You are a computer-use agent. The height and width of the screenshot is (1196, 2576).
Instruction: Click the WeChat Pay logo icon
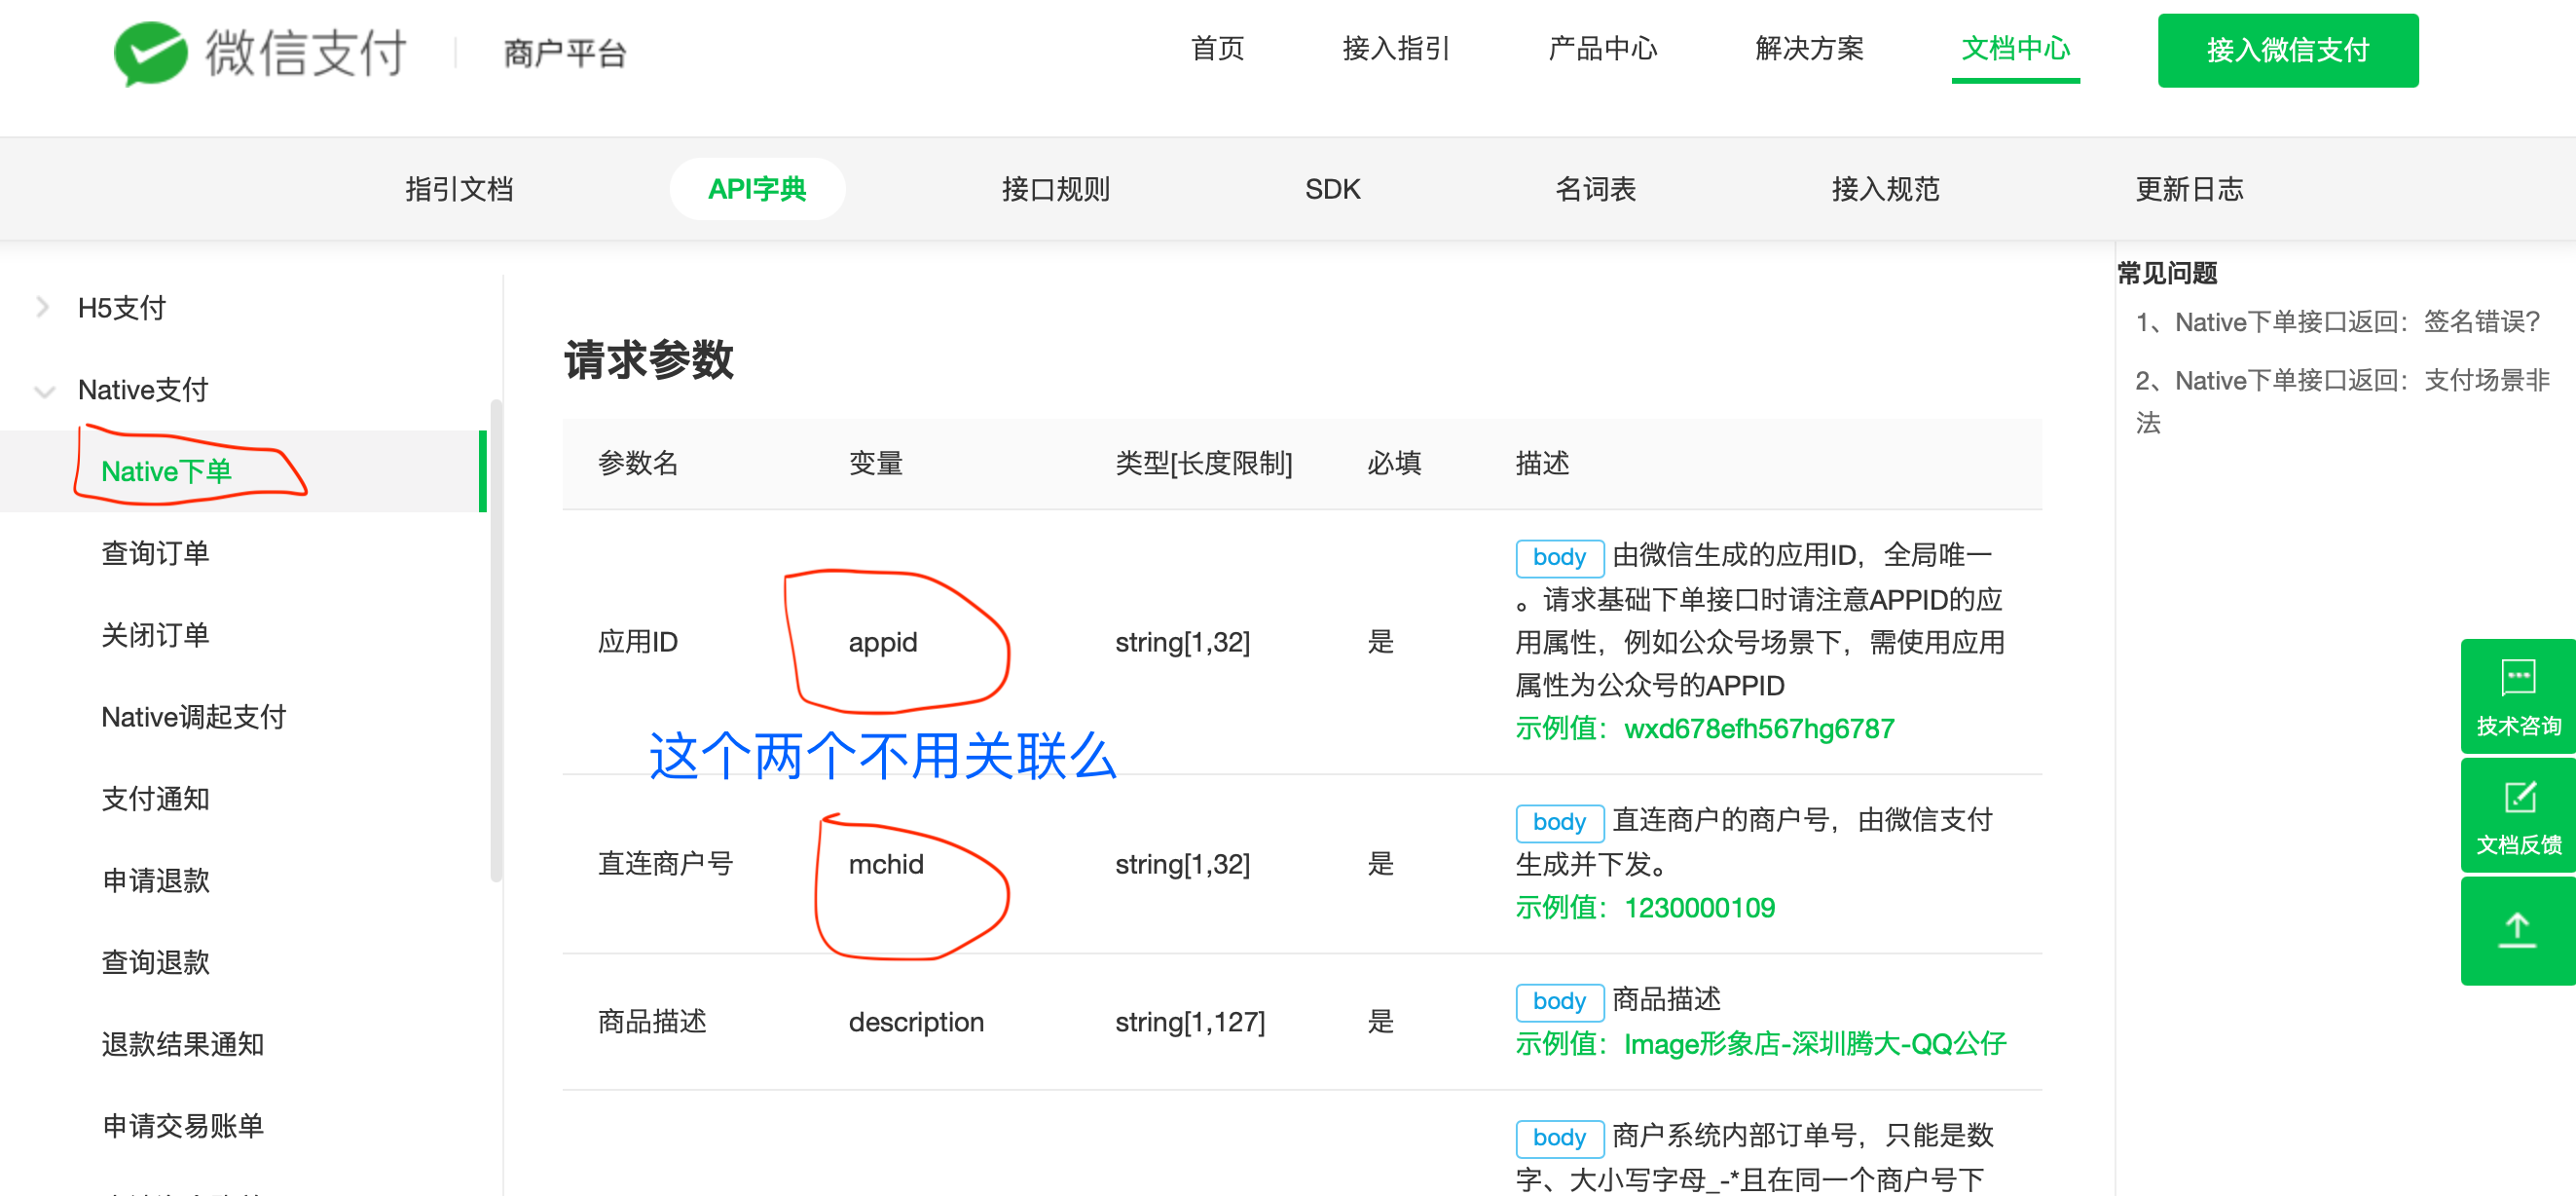pos(150,52)
